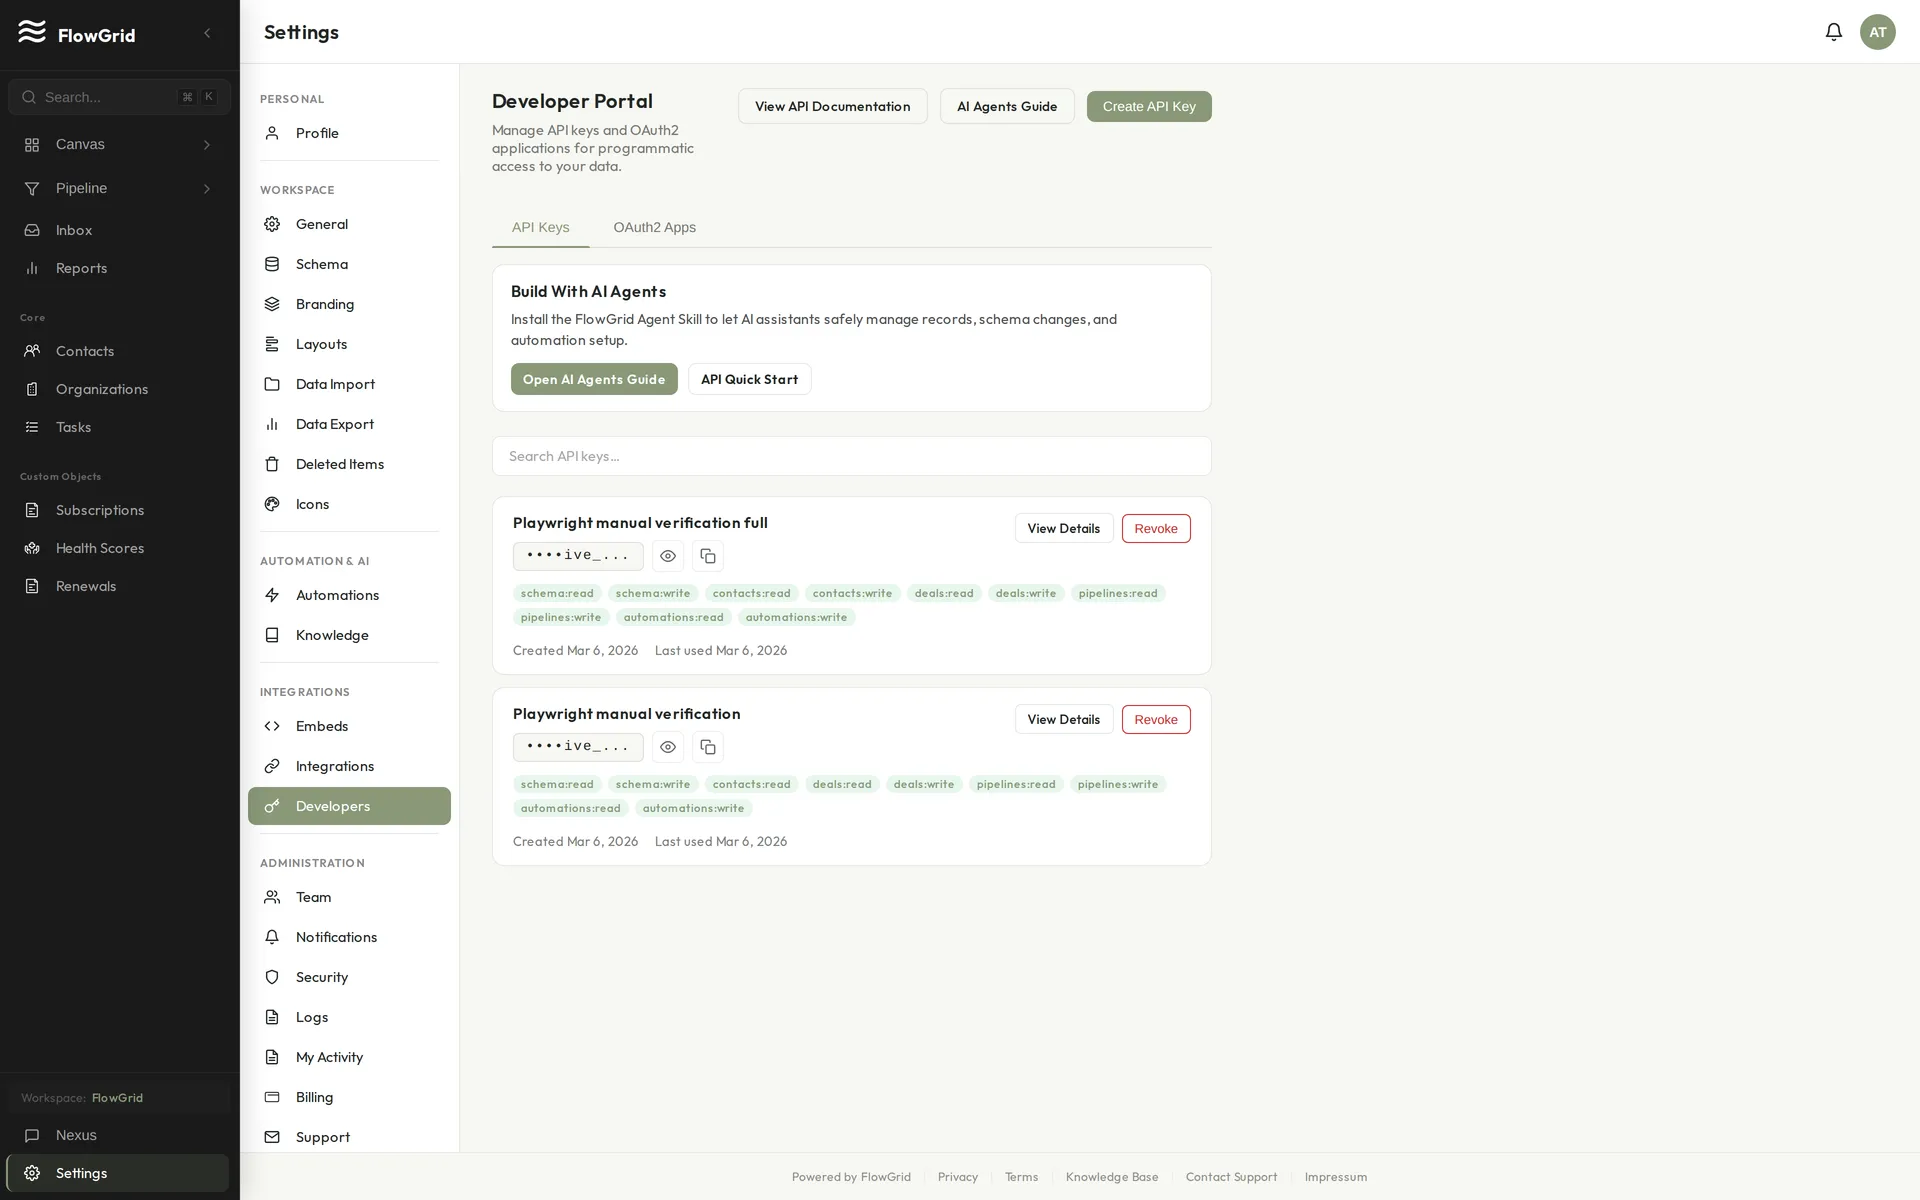Viewport: 1920px width, 1200px height.
Task: Copy the 'verification full' API key
Action: click(x=708, y=556)
